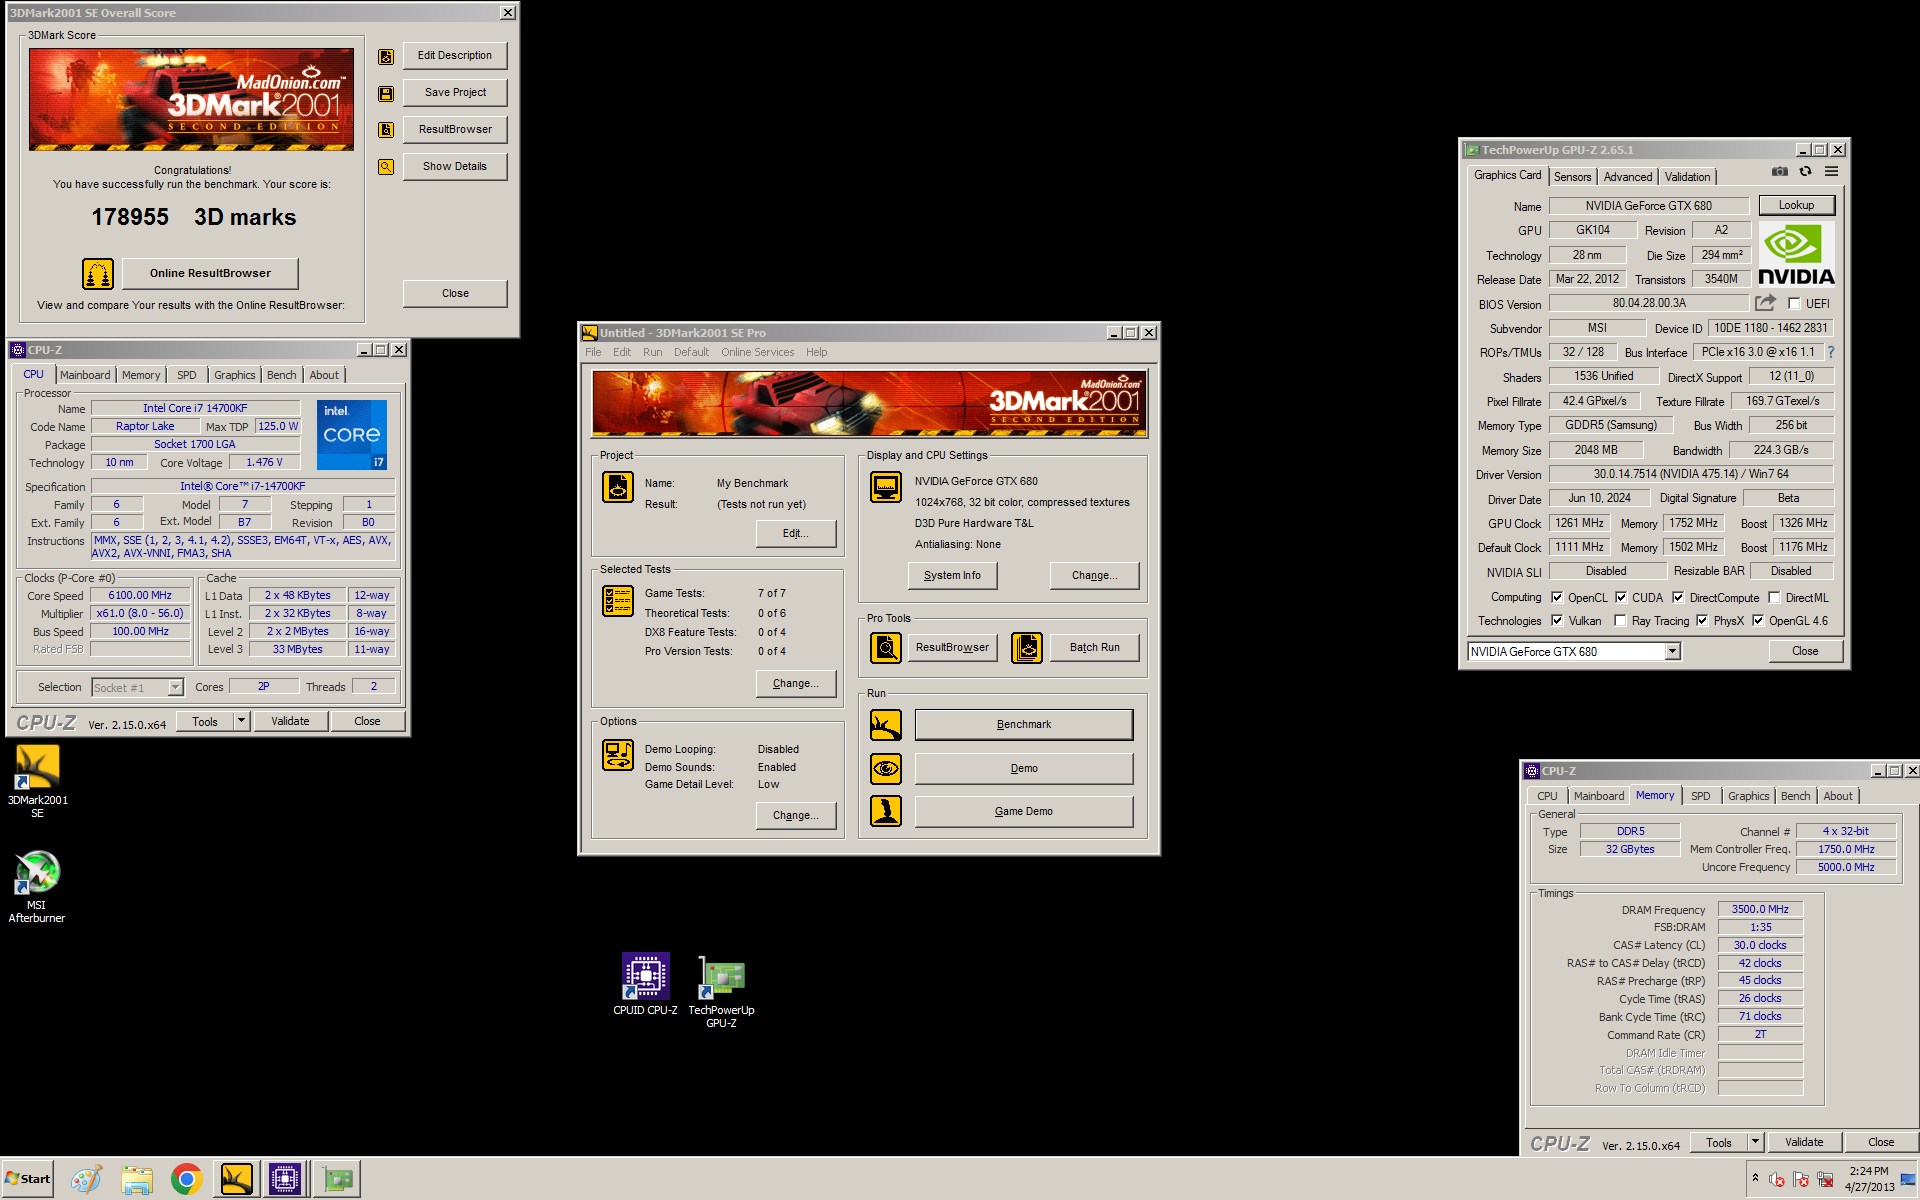
Task: Toggle the CUDA checkbox
Action: click(x=1621, y=598)
